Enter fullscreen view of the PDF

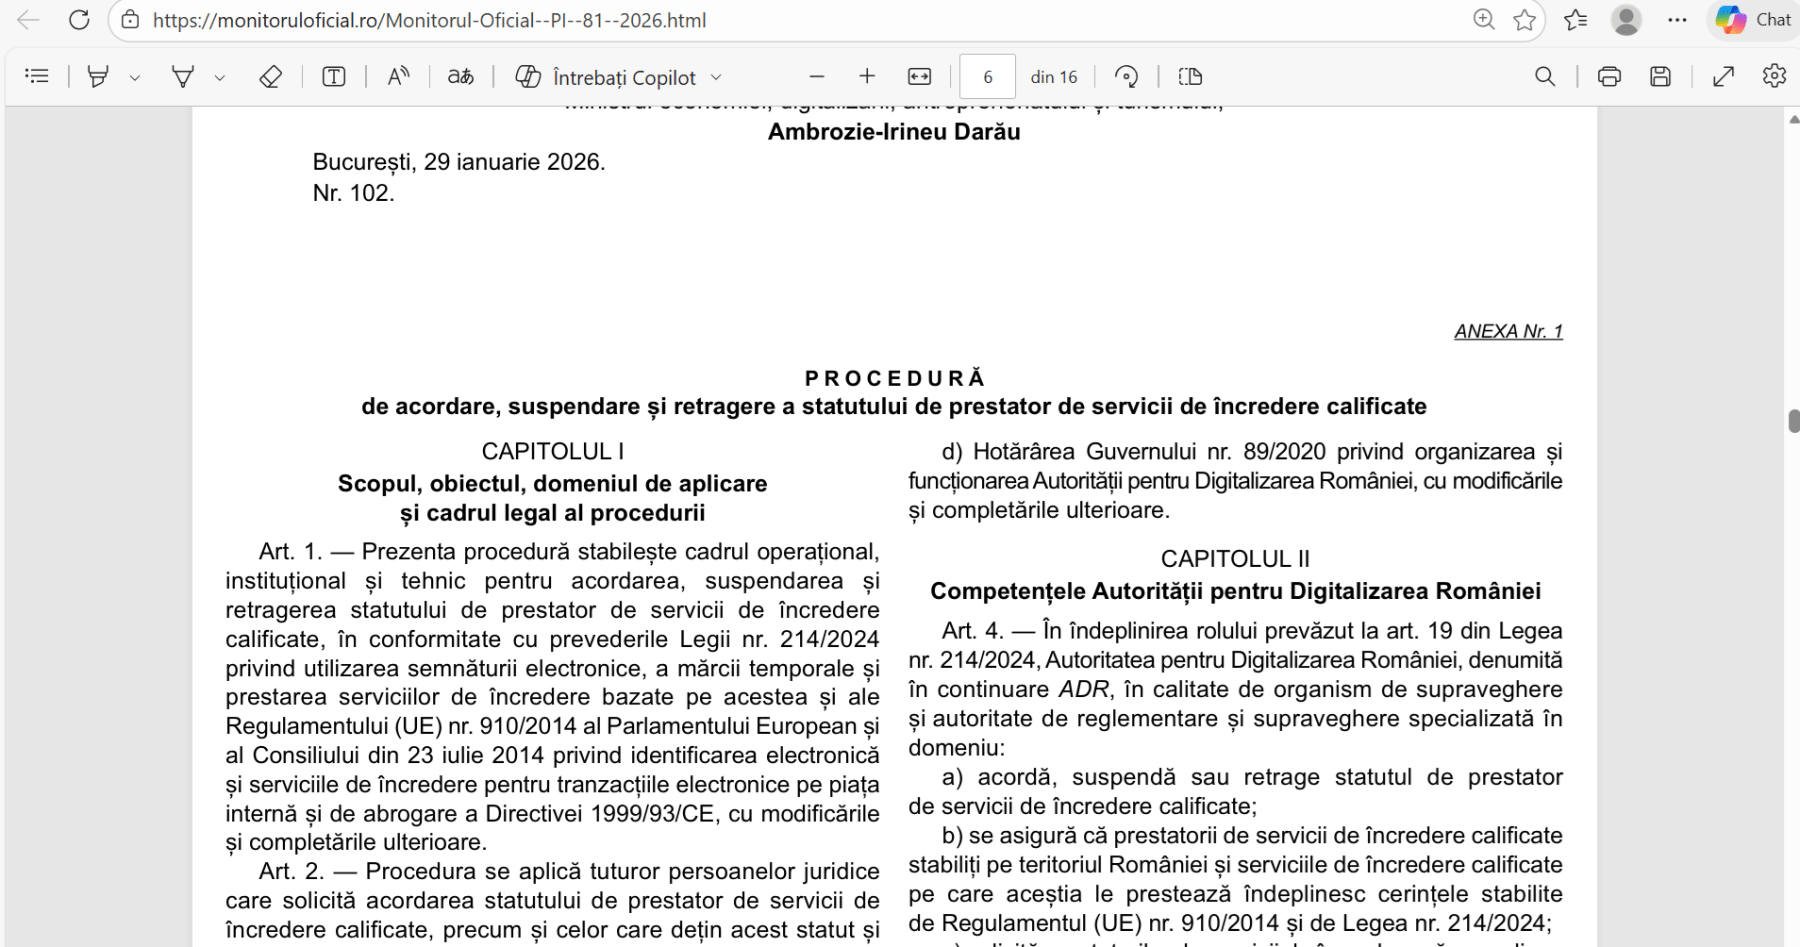pos(1723,75)
